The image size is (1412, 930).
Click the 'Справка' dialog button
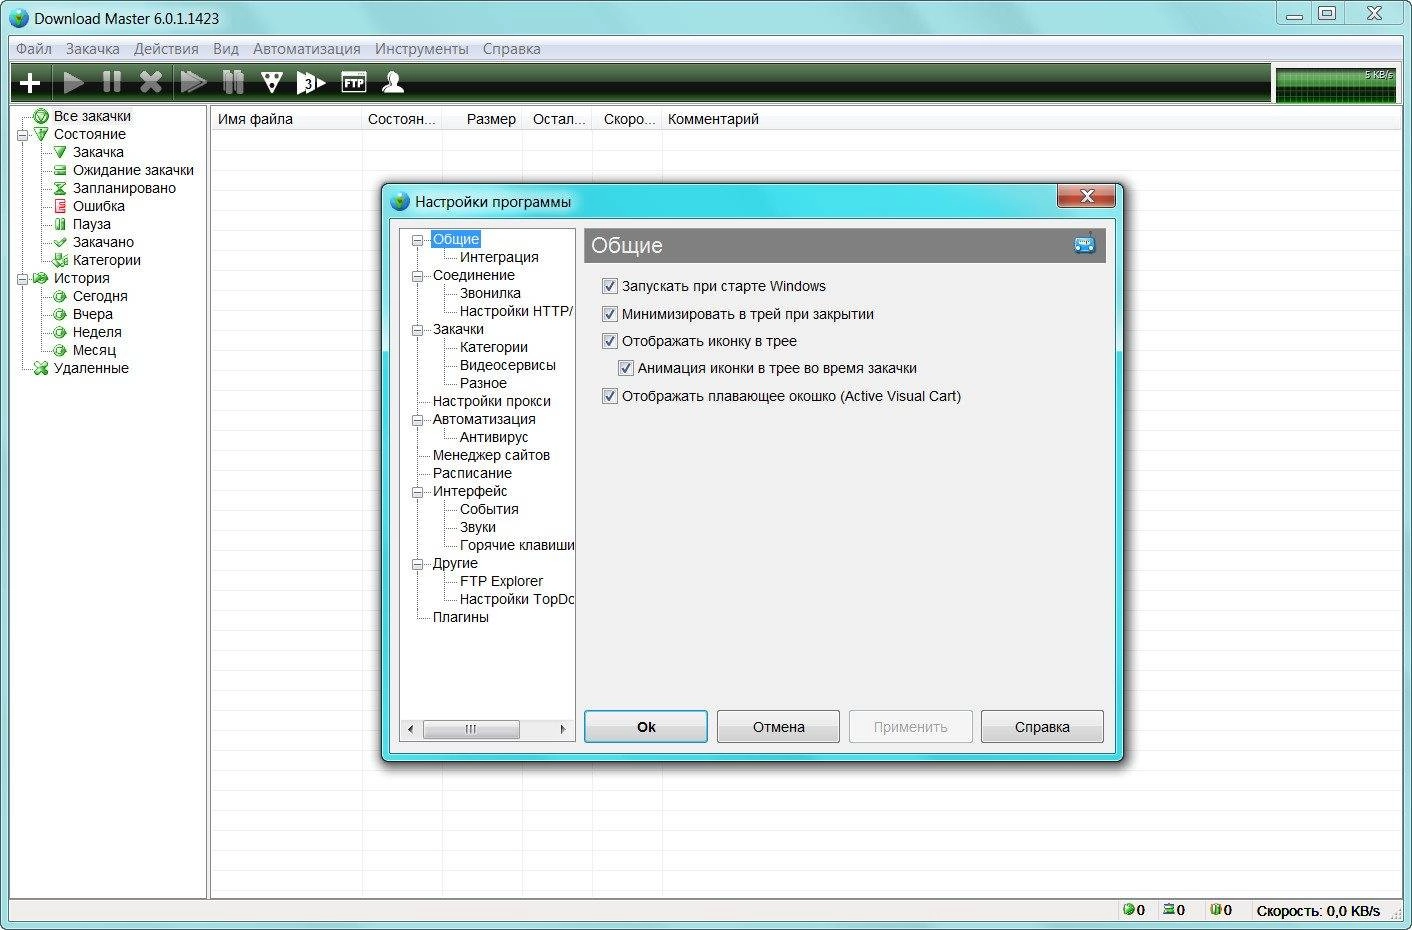tap(1042, 727)
